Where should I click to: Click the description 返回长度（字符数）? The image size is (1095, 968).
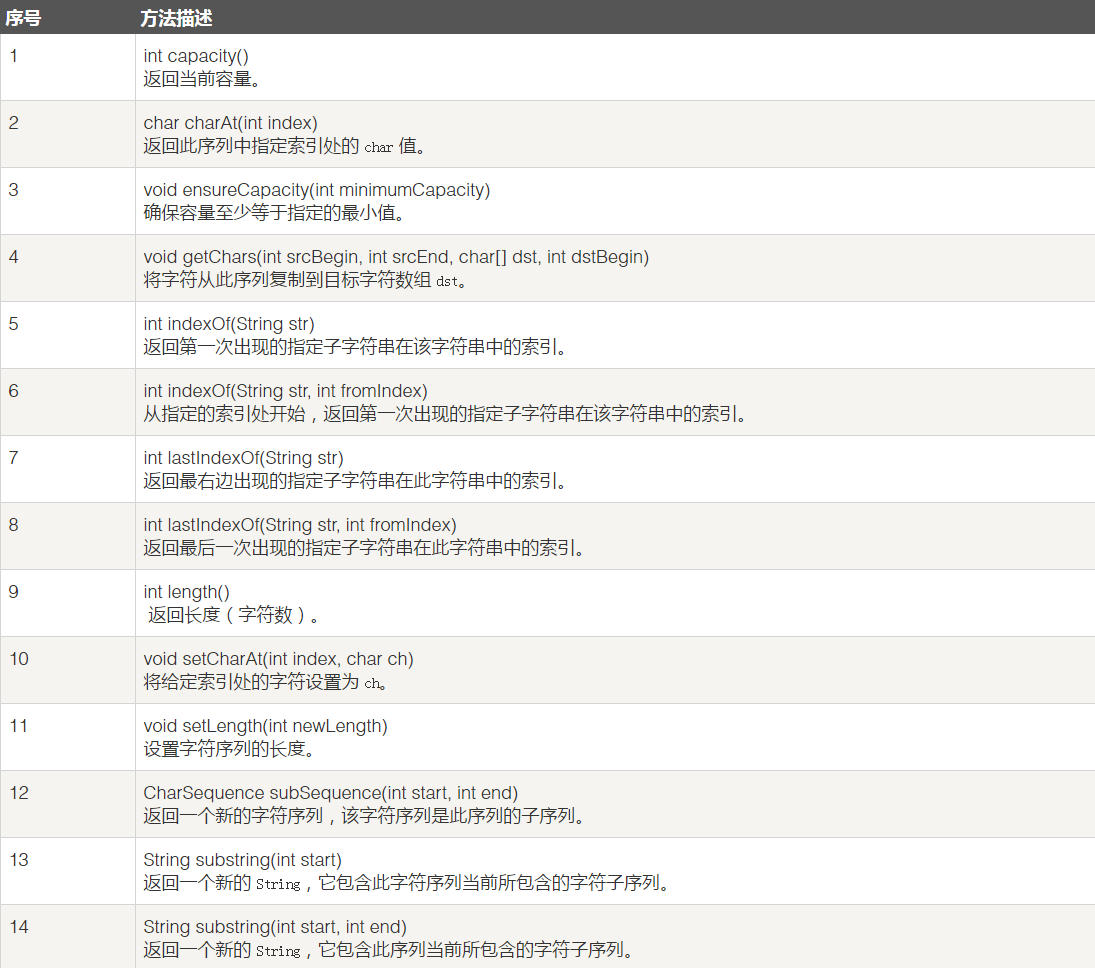(234, 616)
